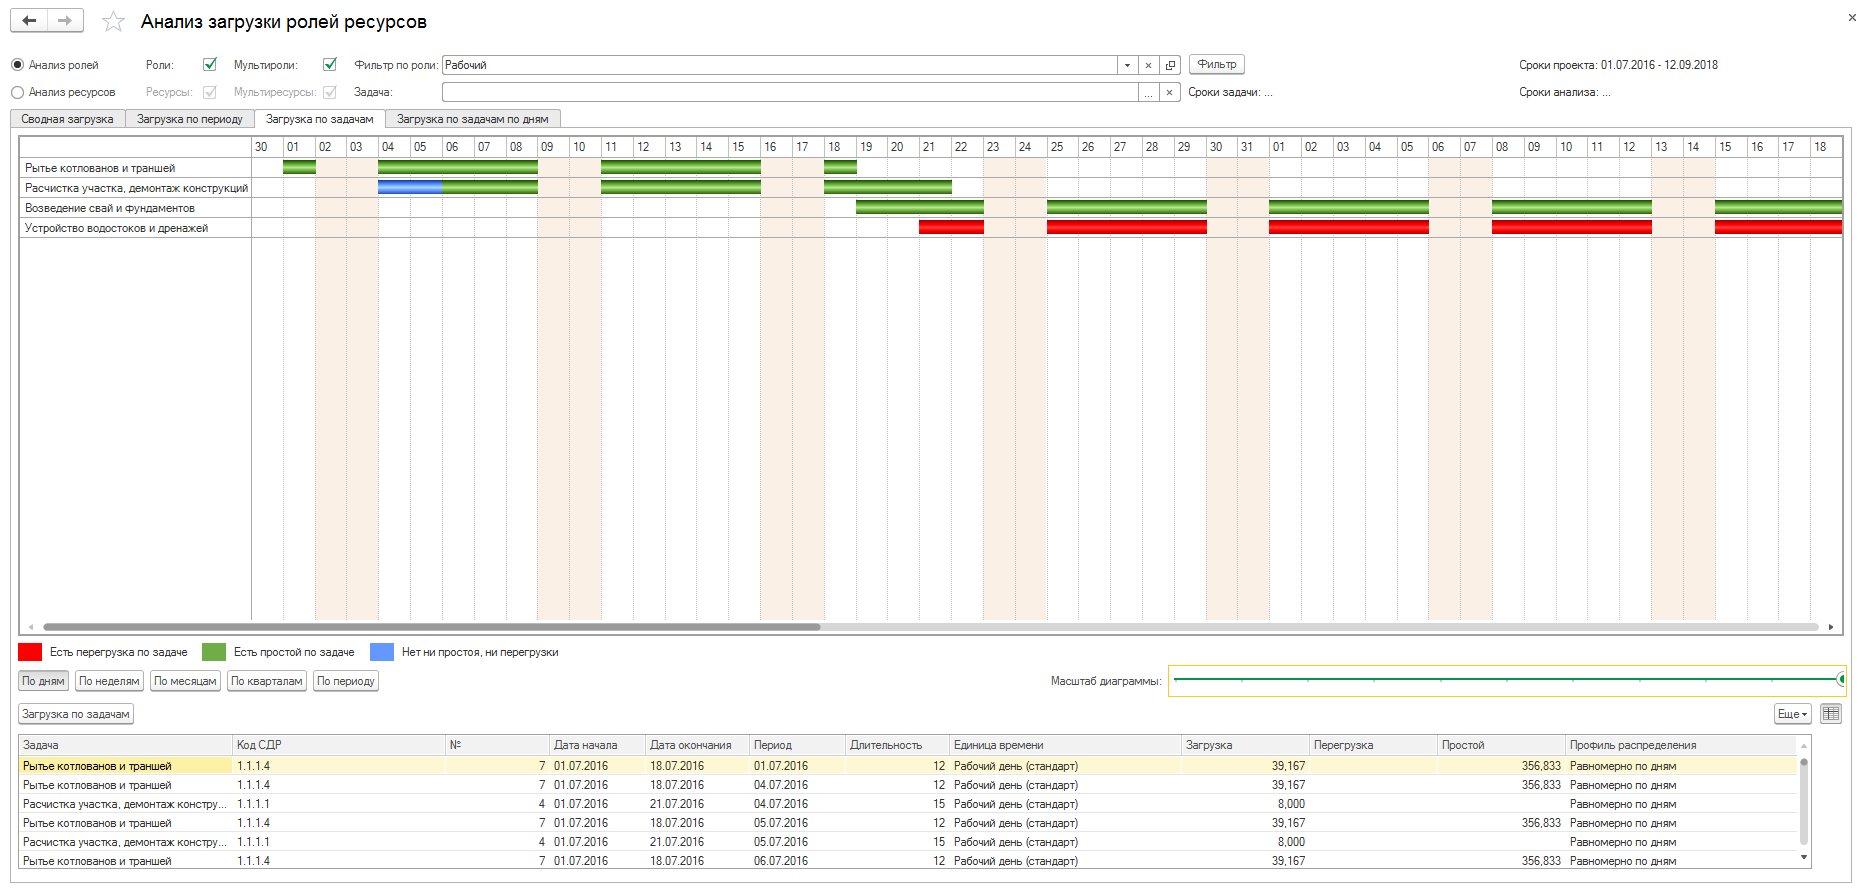Image resolution: width=1865 pixels, height=894 pixels.
Task: Select the Анализ ресурсов radio button
Action: click(x=17, y=92)
